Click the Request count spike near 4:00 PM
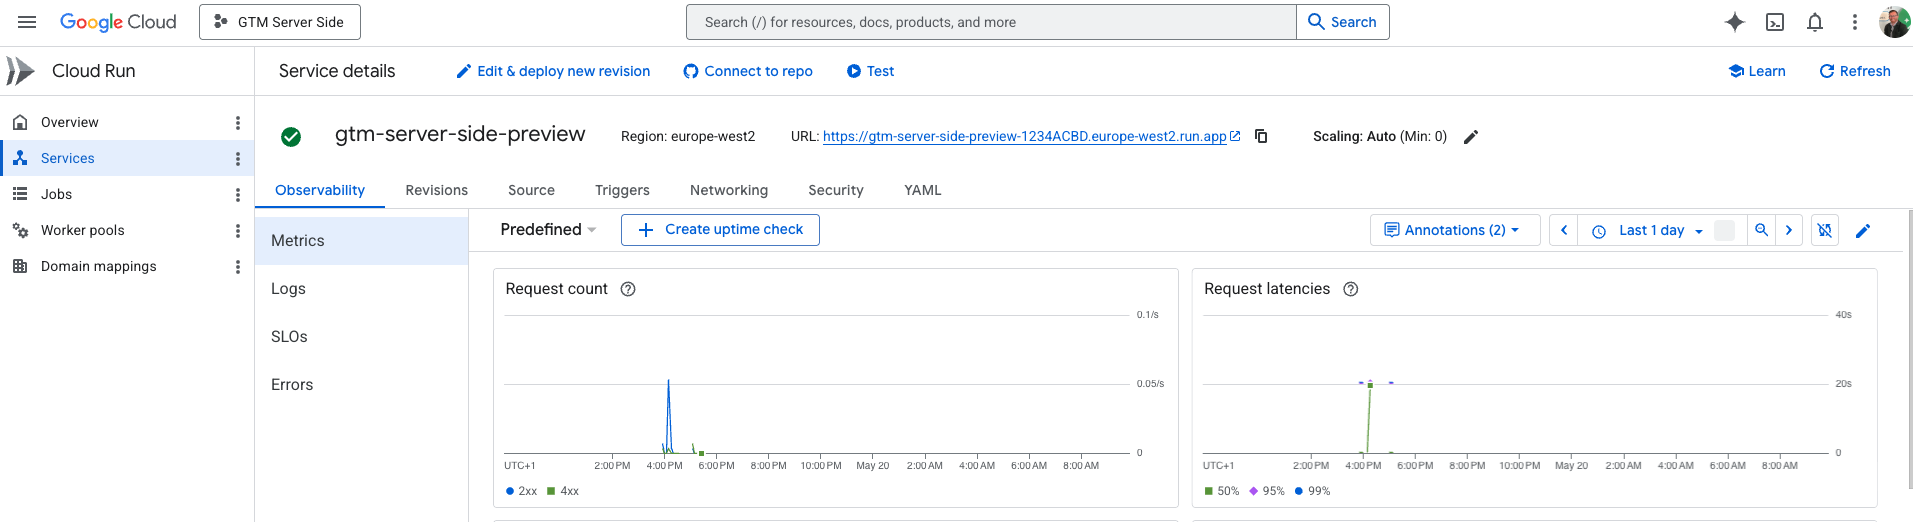This screenshot has height=522, width=1913. tap(668, 415)
